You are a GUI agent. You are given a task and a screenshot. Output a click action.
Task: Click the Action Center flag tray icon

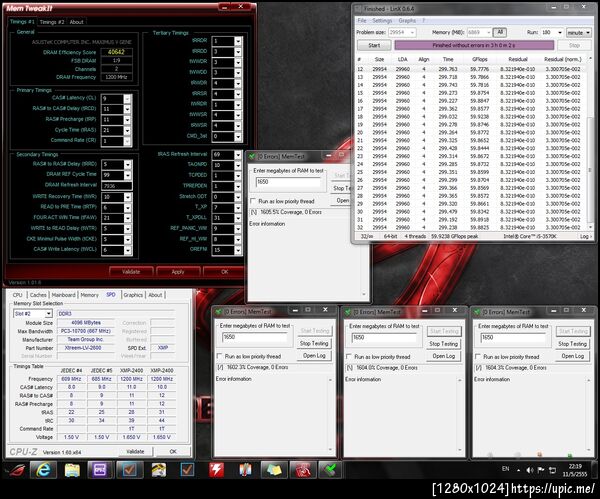[x=541, y=470]
